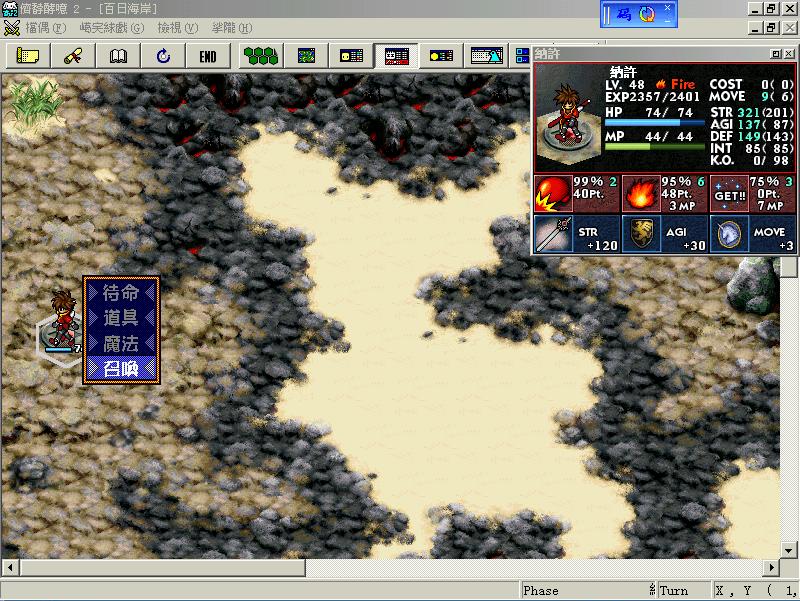
Task: Click the blue circular arrow toolbar icon
Action: coord(163,56)
